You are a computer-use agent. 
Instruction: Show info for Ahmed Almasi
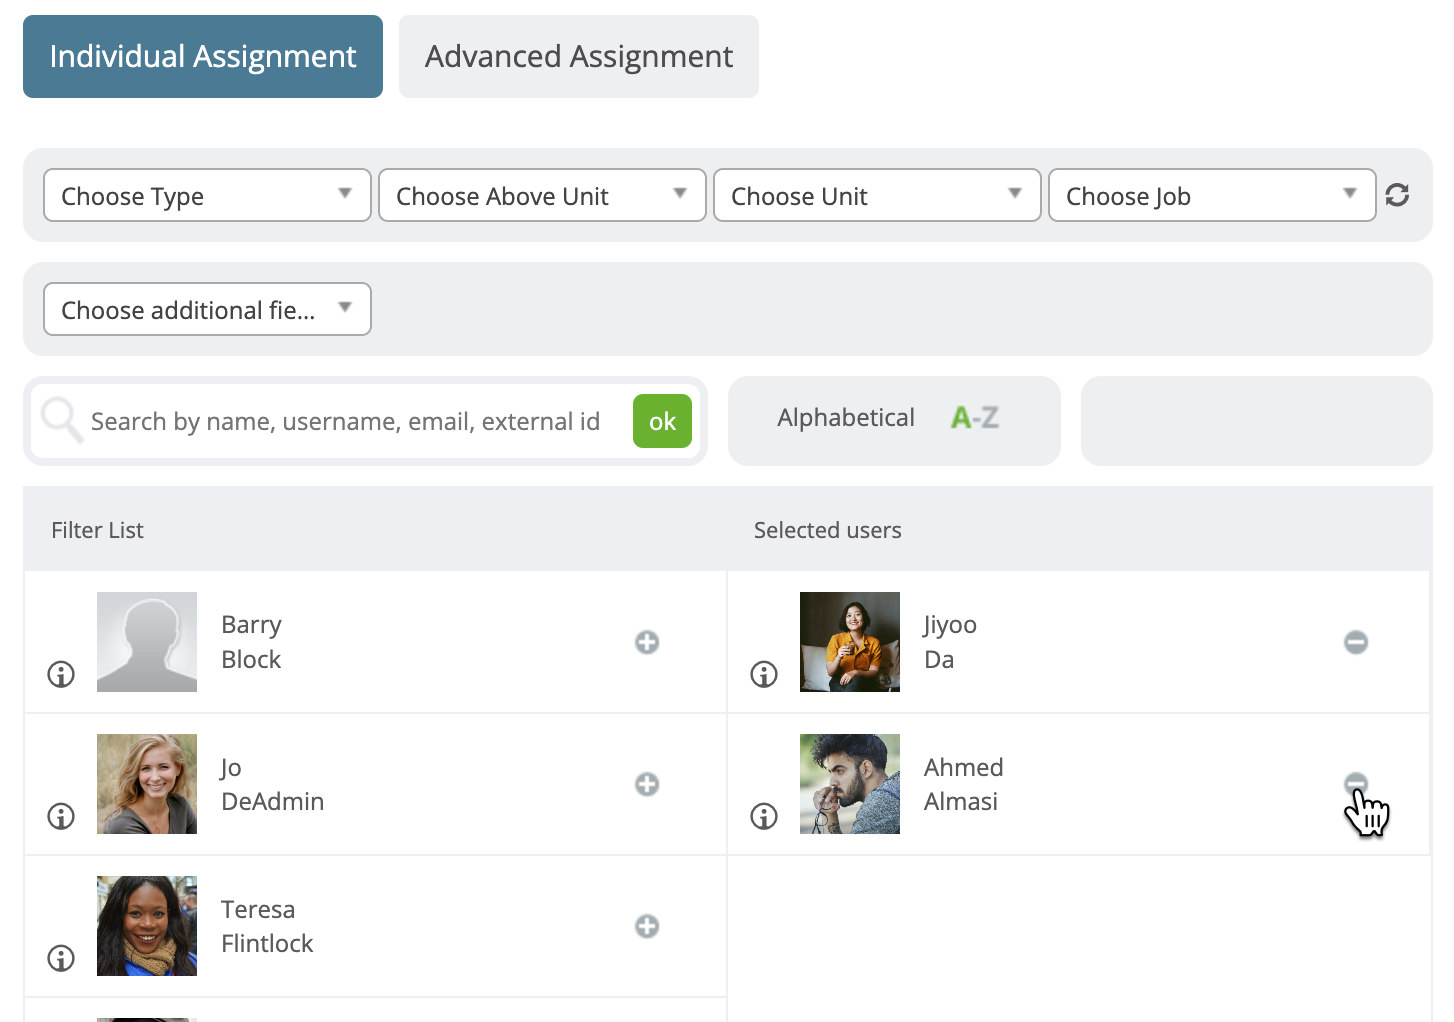tap(763, 816)
